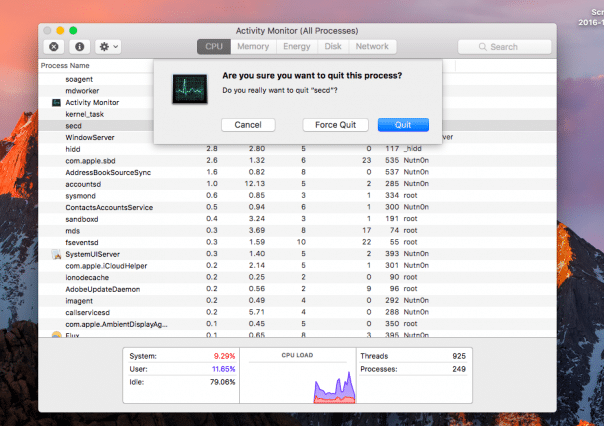The image size is (604, 426).
Task: Focus the Search field
Action: pos(504,47)
